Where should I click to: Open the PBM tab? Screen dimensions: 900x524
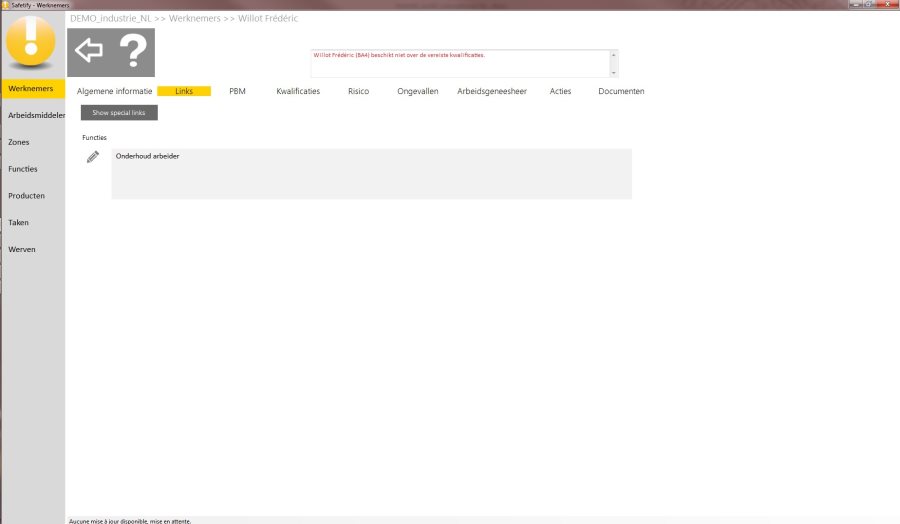click(237, 91)
